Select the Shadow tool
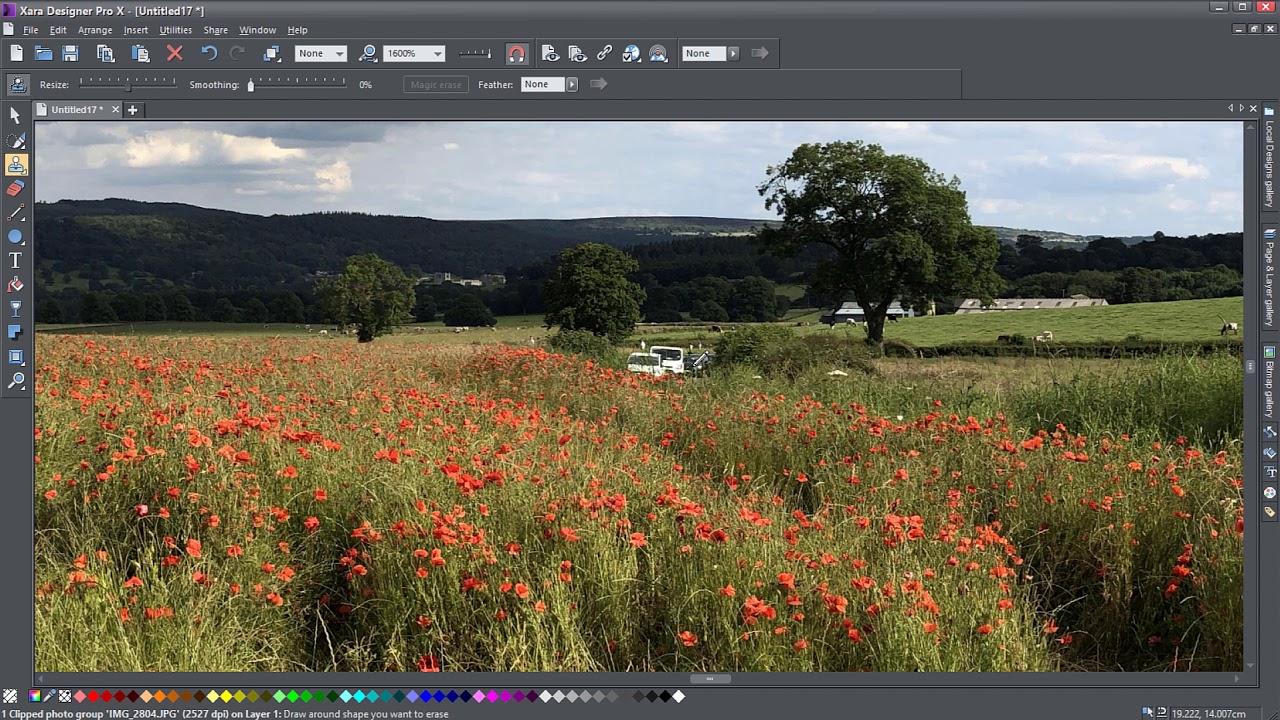 pos(15,333)
